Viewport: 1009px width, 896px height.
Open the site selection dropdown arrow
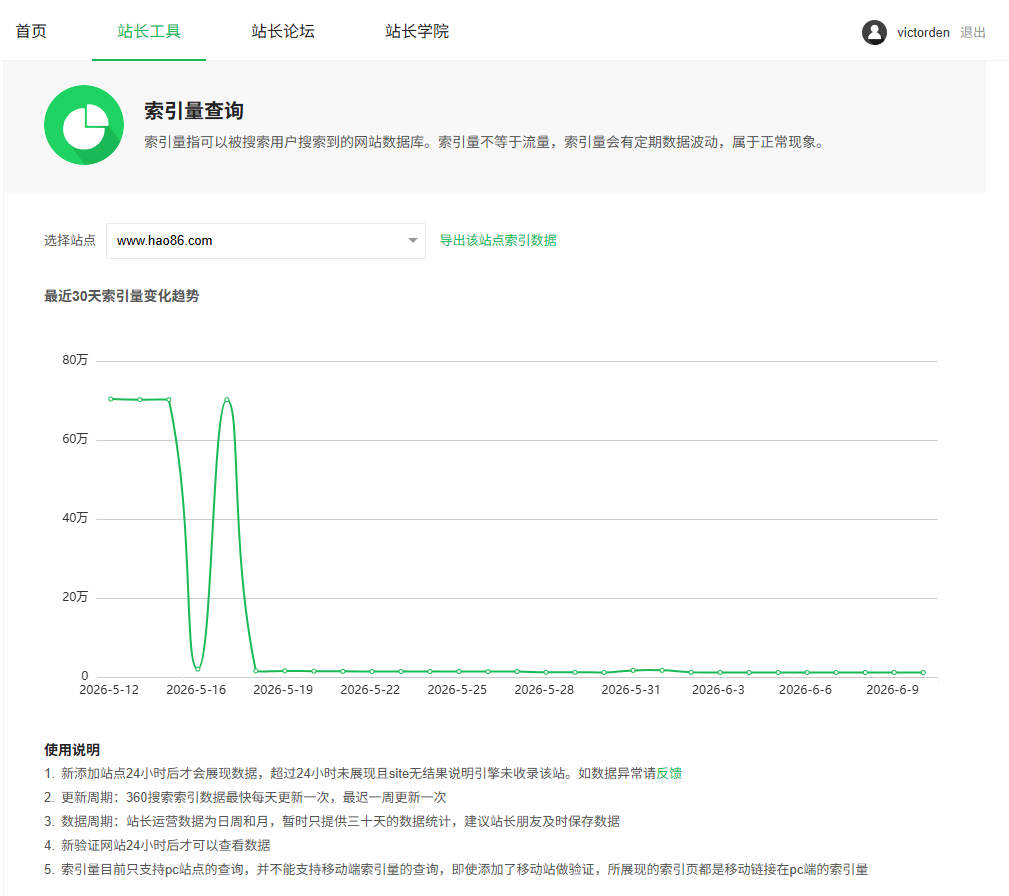(x=412, y=241)
